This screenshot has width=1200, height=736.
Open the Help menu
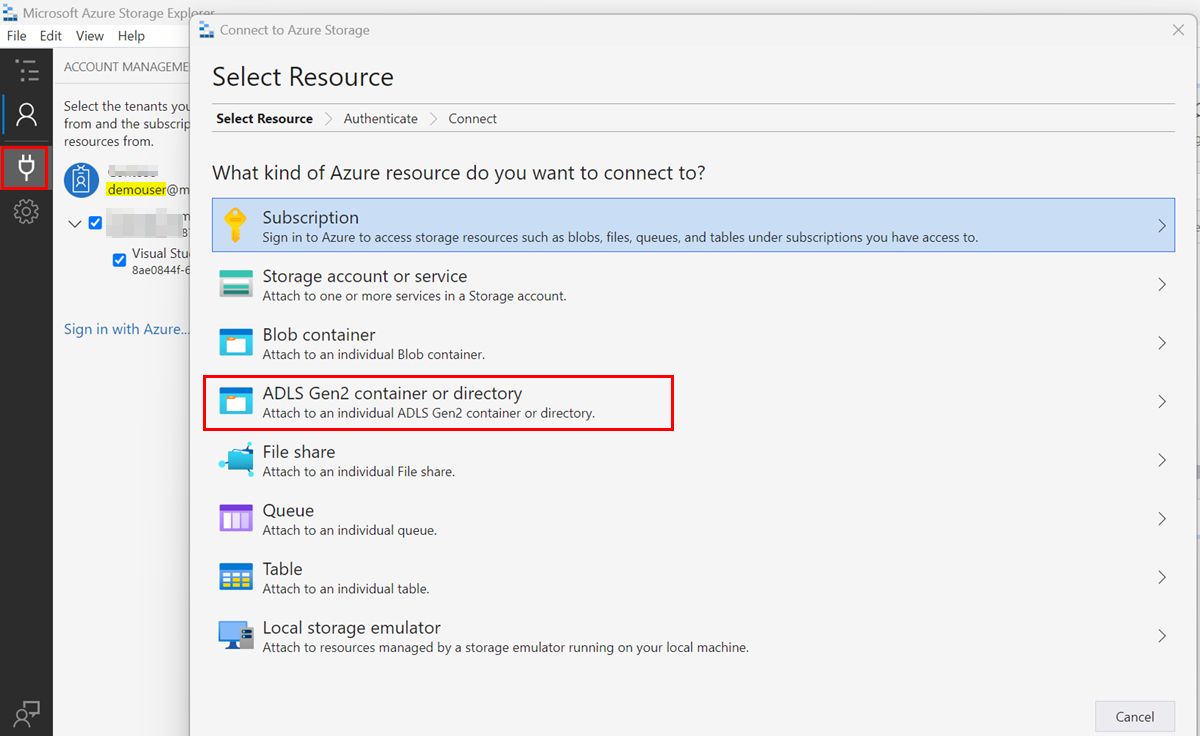pos(131,36)
